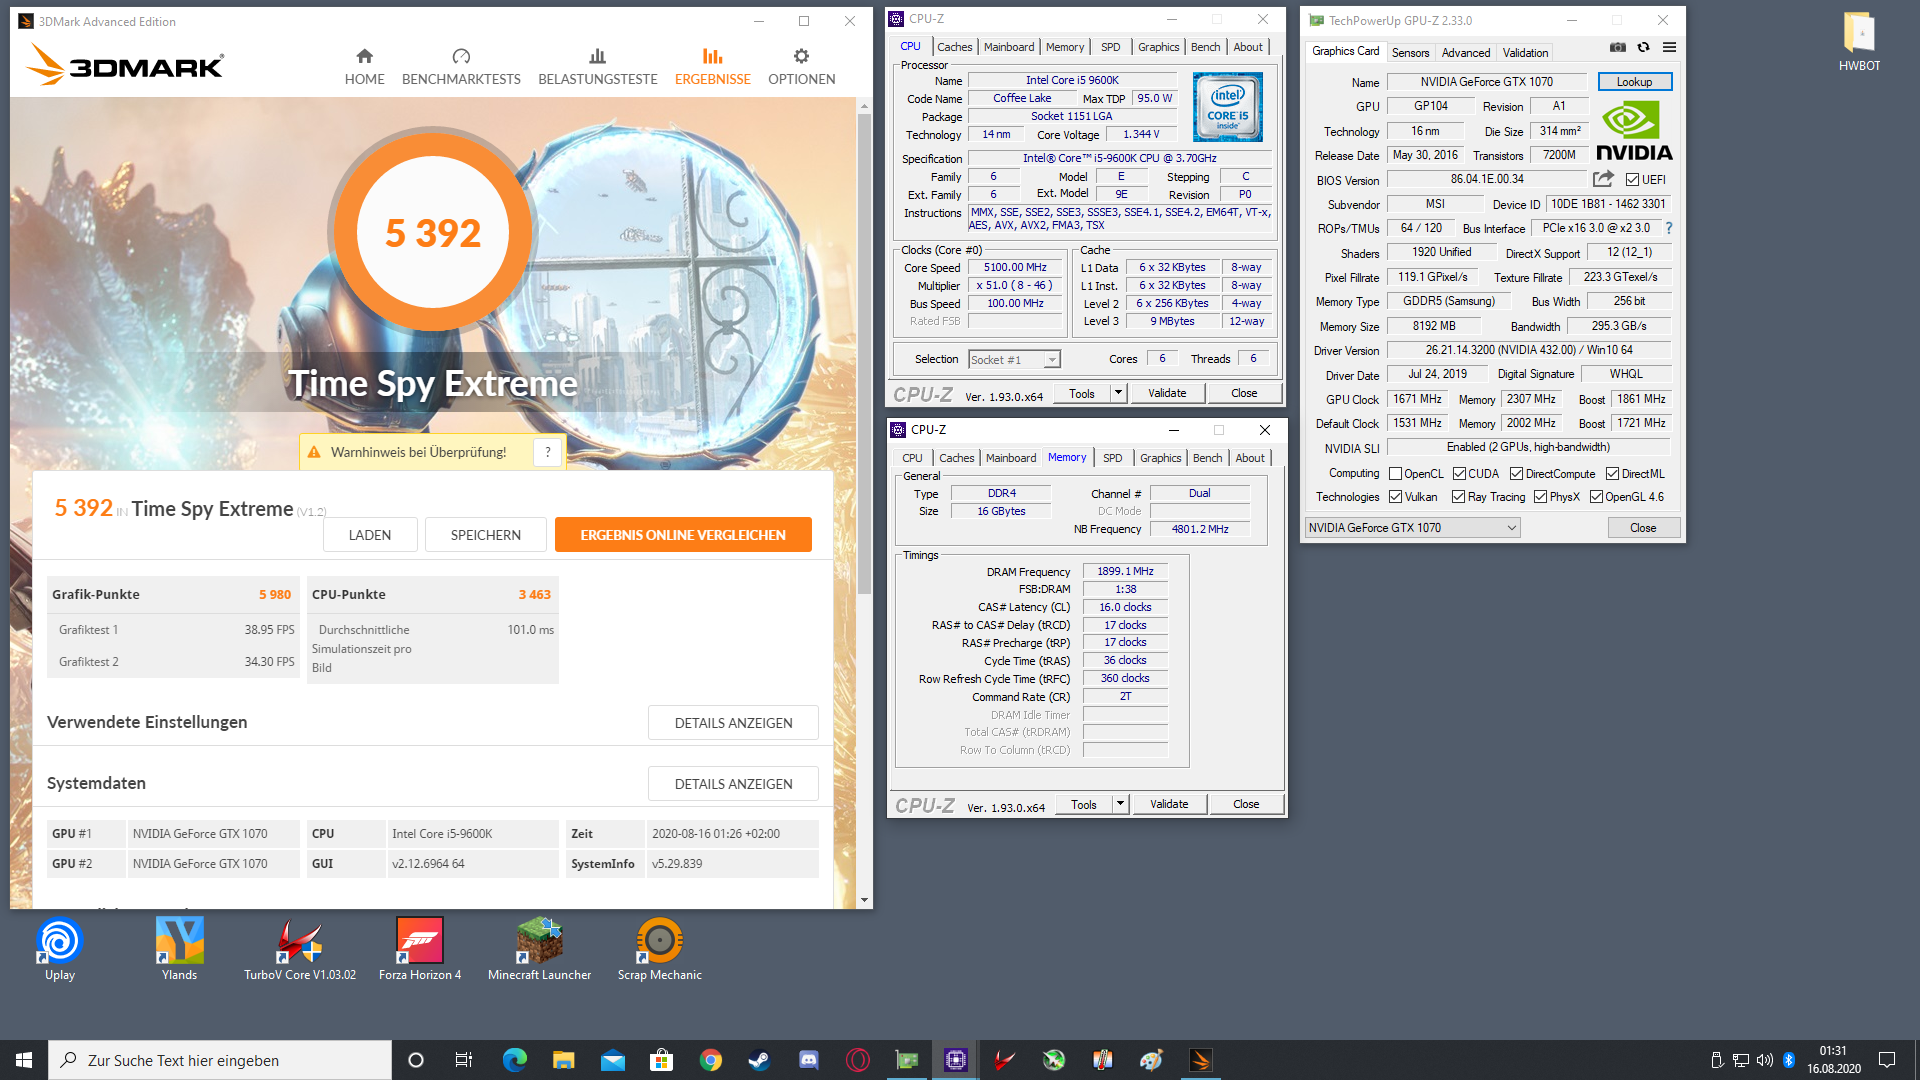Click Grafik-Punkte score 5 980
The image size is (1920, 1080).
tap(275, 594)
